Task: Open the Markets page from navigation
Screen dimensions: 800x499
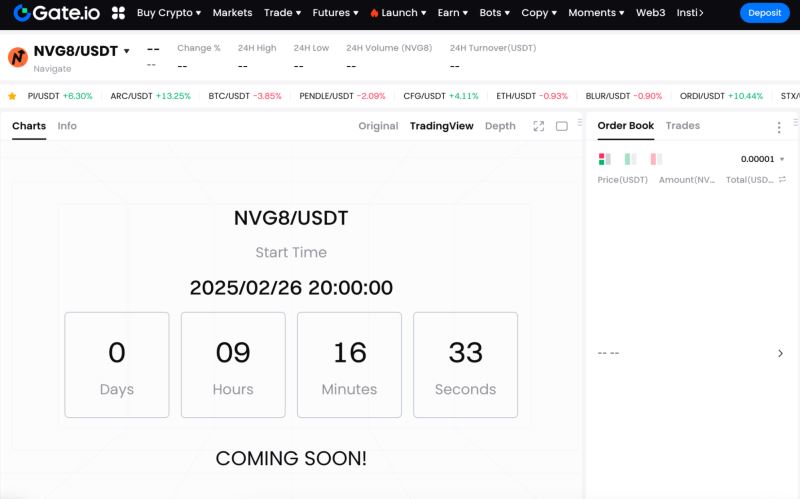Action: [x=232, y=13]
